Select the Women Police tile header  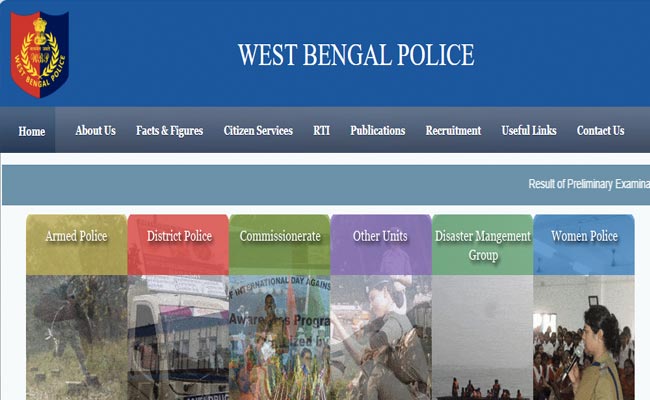584,245
